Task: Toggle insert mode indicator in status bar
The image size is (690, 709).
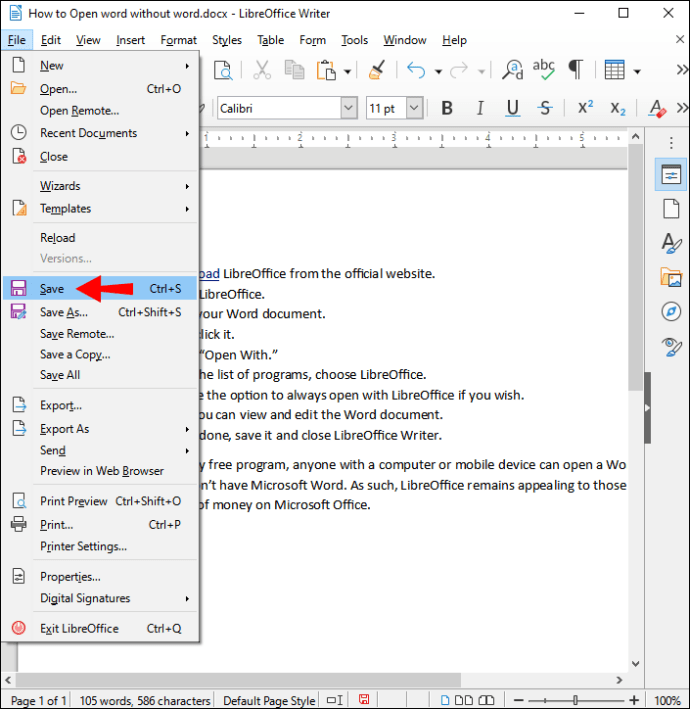Action: coord(335,700)
